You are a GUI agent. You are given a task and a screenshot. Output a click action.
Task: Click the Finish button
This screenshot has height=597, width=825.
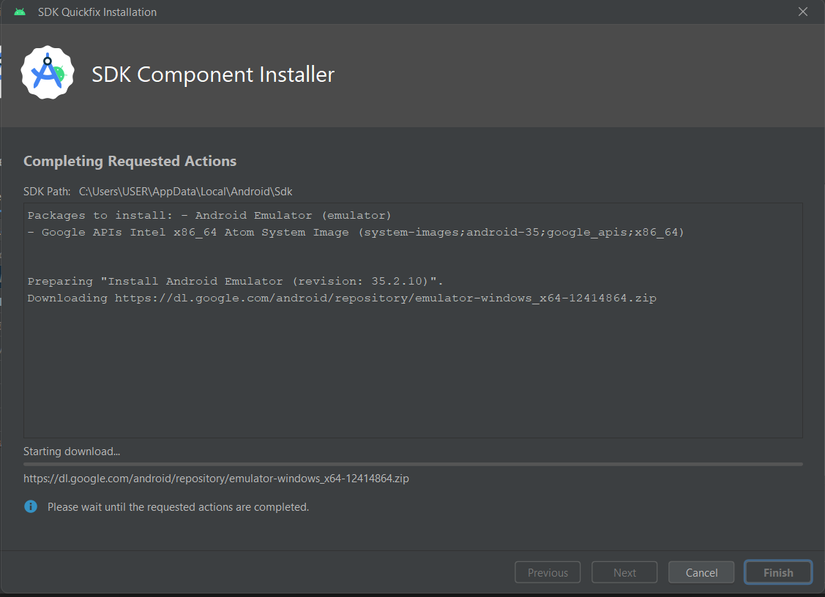[778, 572]
